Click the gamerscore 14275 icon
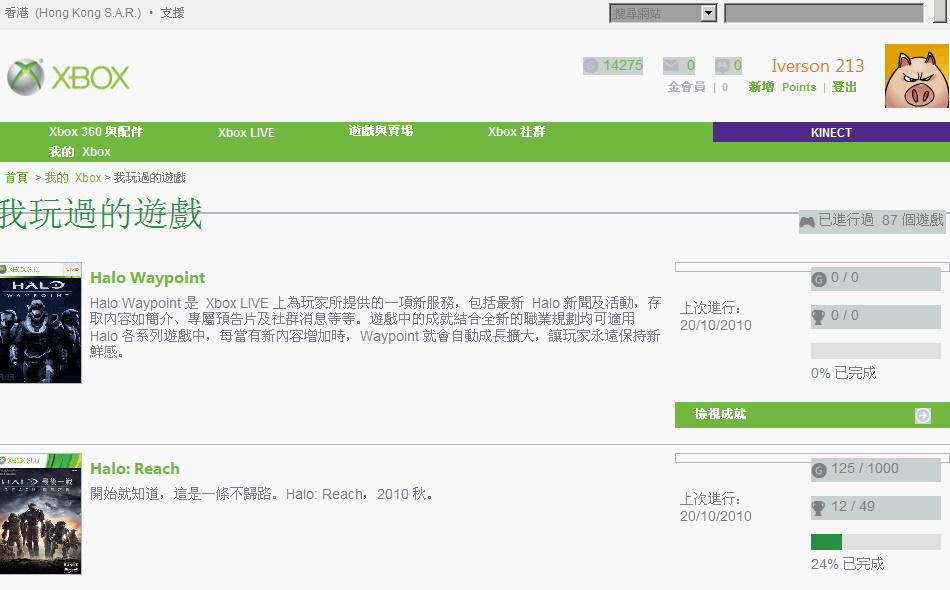This screenshot has width=950, height=590. [591, 66]
